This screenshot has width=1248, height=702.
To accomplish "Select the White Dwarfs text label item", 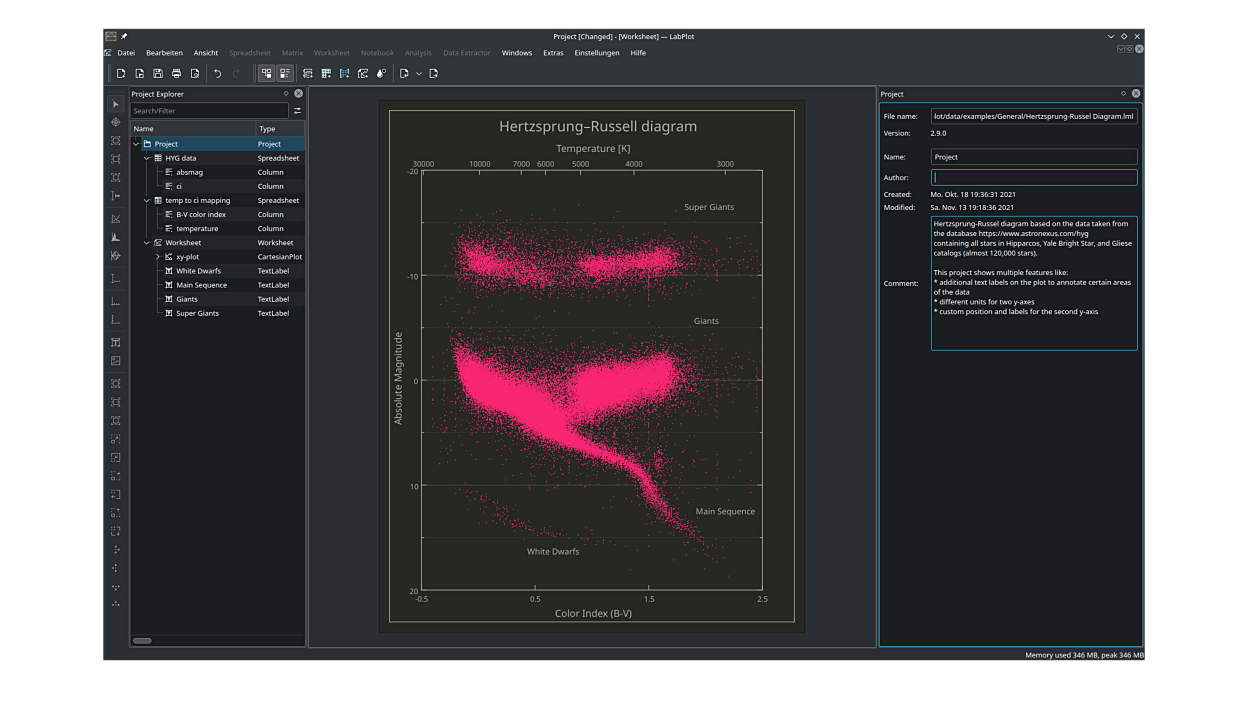I will point(198,271).
